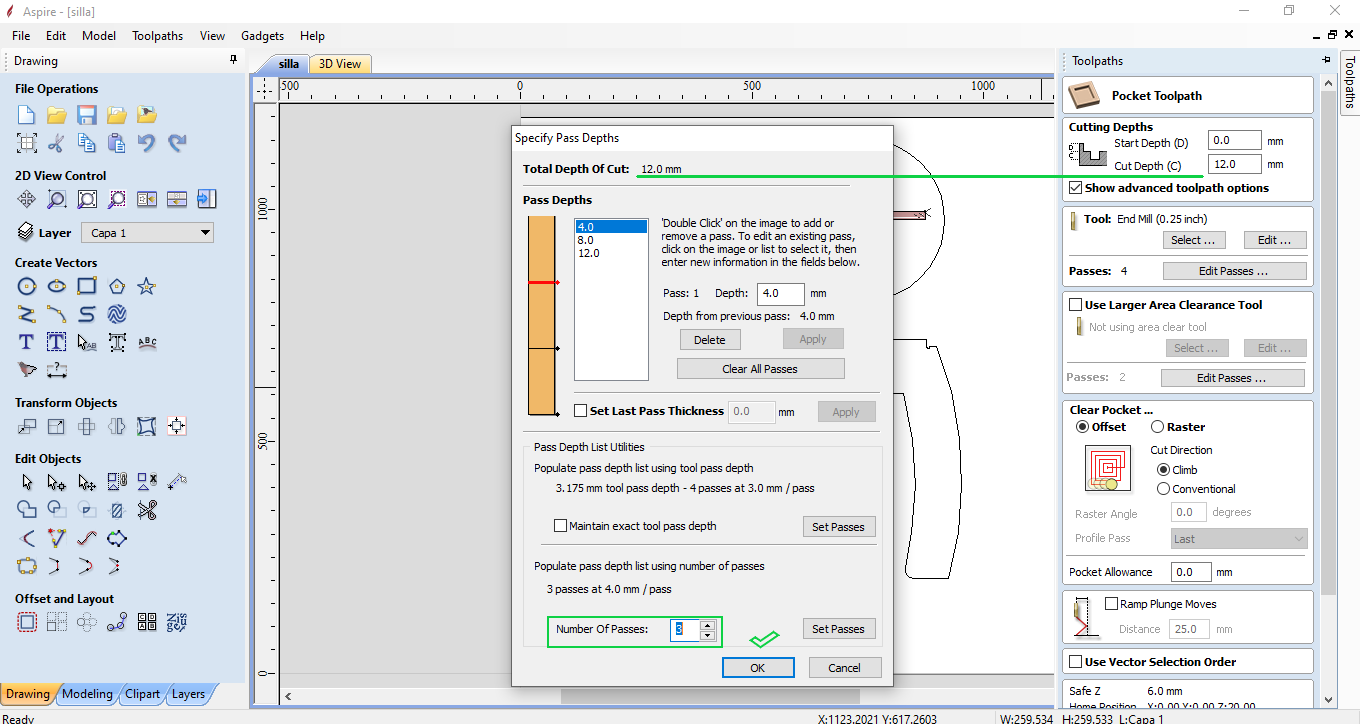Choose the arrow Selection tool under Edit Objects
The height and width of the screenshot is (724, 1360).
27,482
